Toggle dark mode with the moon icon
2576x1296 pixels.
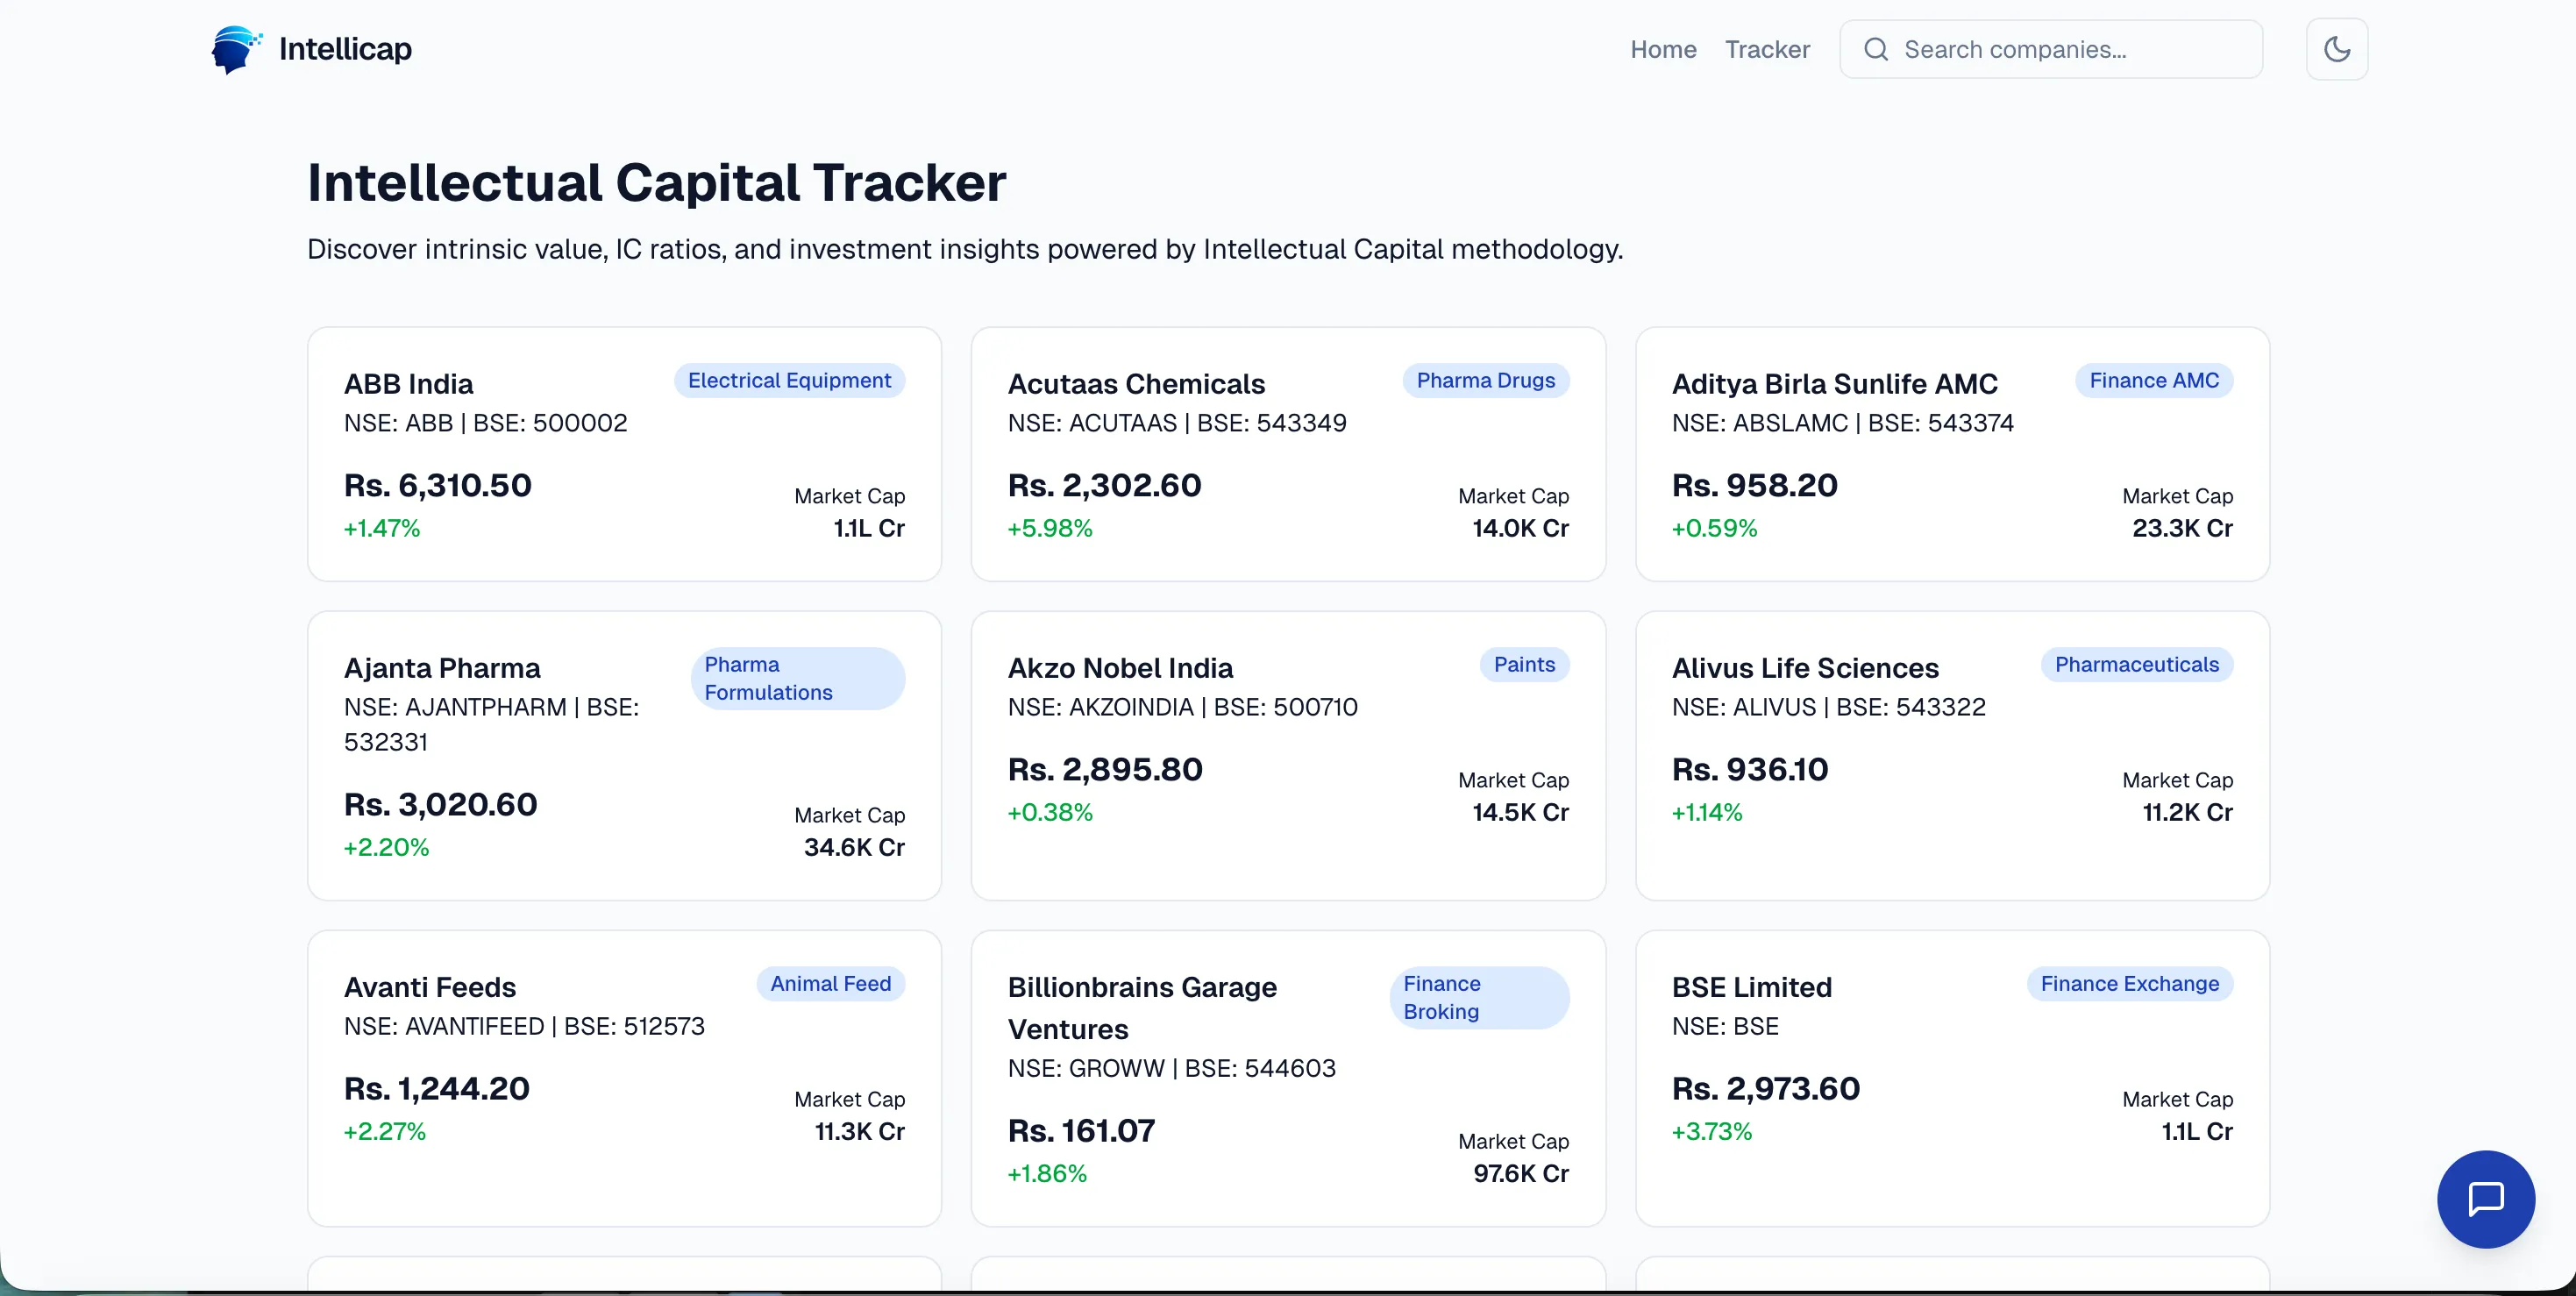click(2336, 49)
